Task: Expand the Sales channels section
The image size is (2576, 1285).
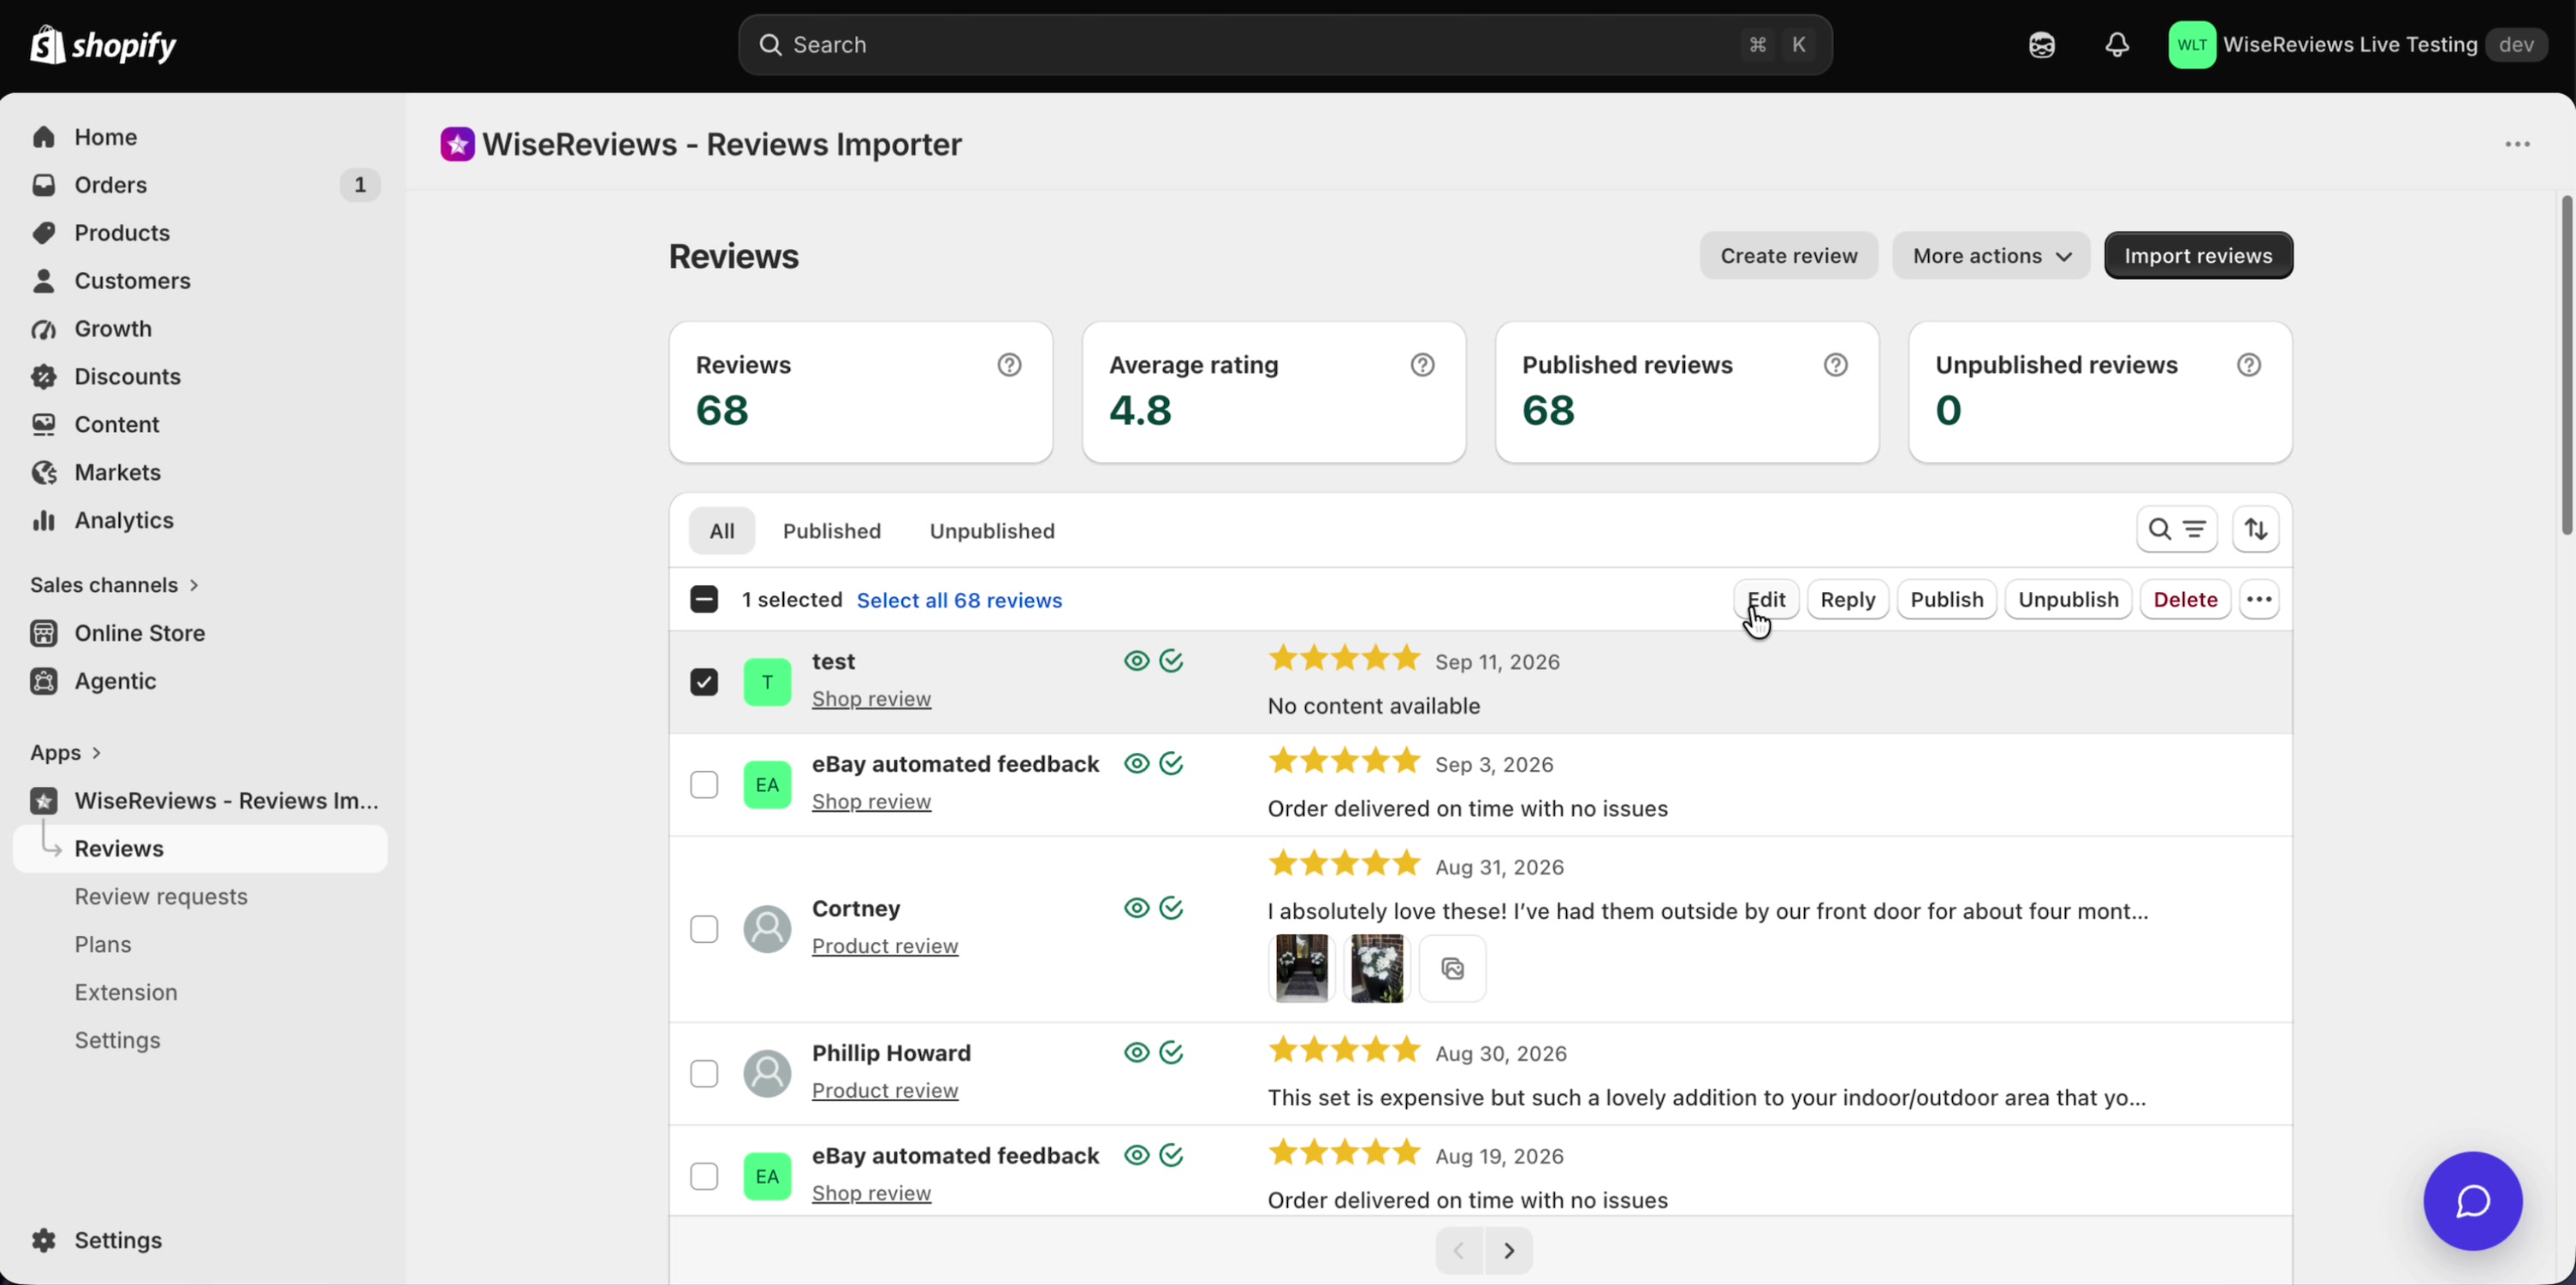Action: coord(114,585)
